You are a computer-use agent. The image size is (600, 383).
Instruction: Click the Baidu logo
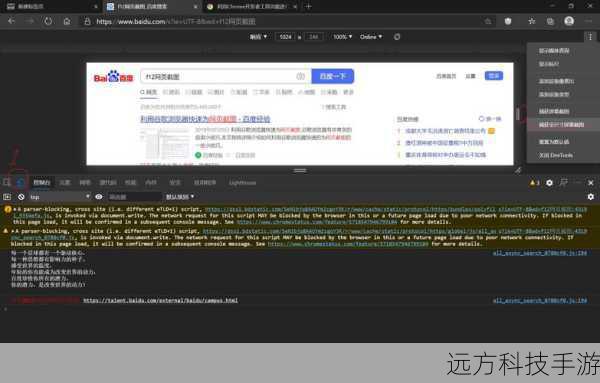[114, 76]
